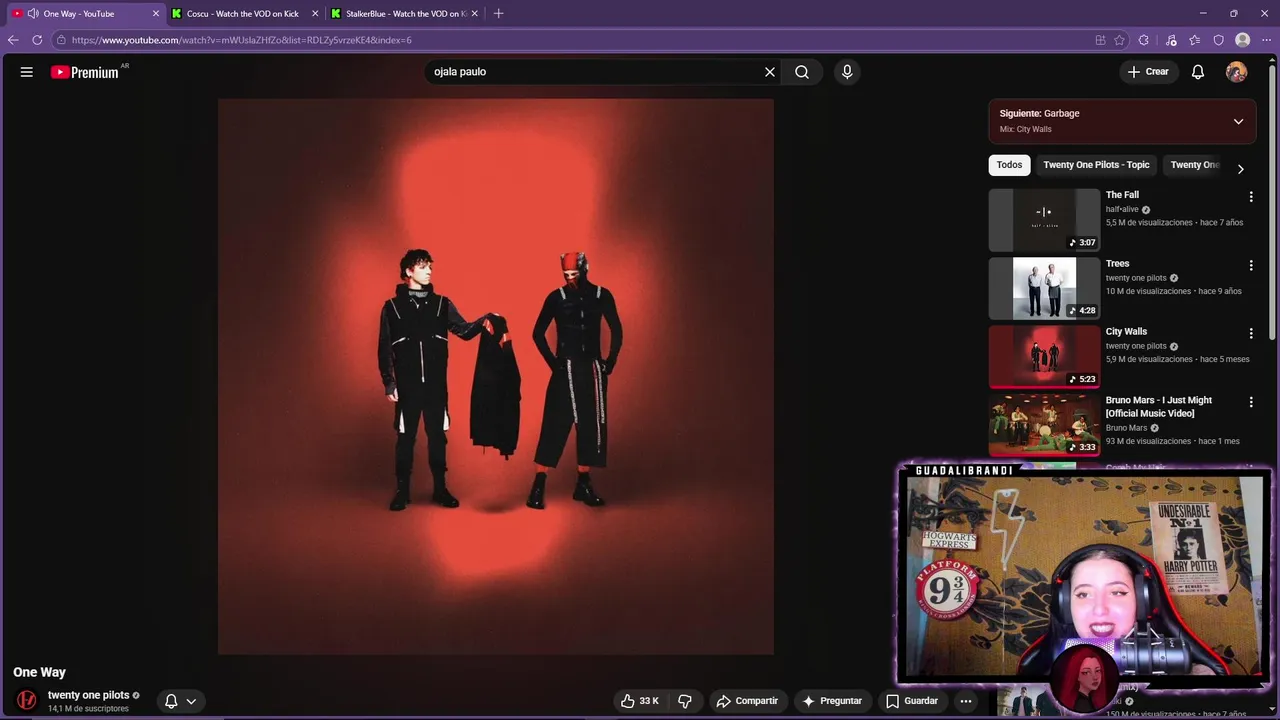Save video with Guardar button
Screen dimensions: 1280x720
(x=912, y=701)
